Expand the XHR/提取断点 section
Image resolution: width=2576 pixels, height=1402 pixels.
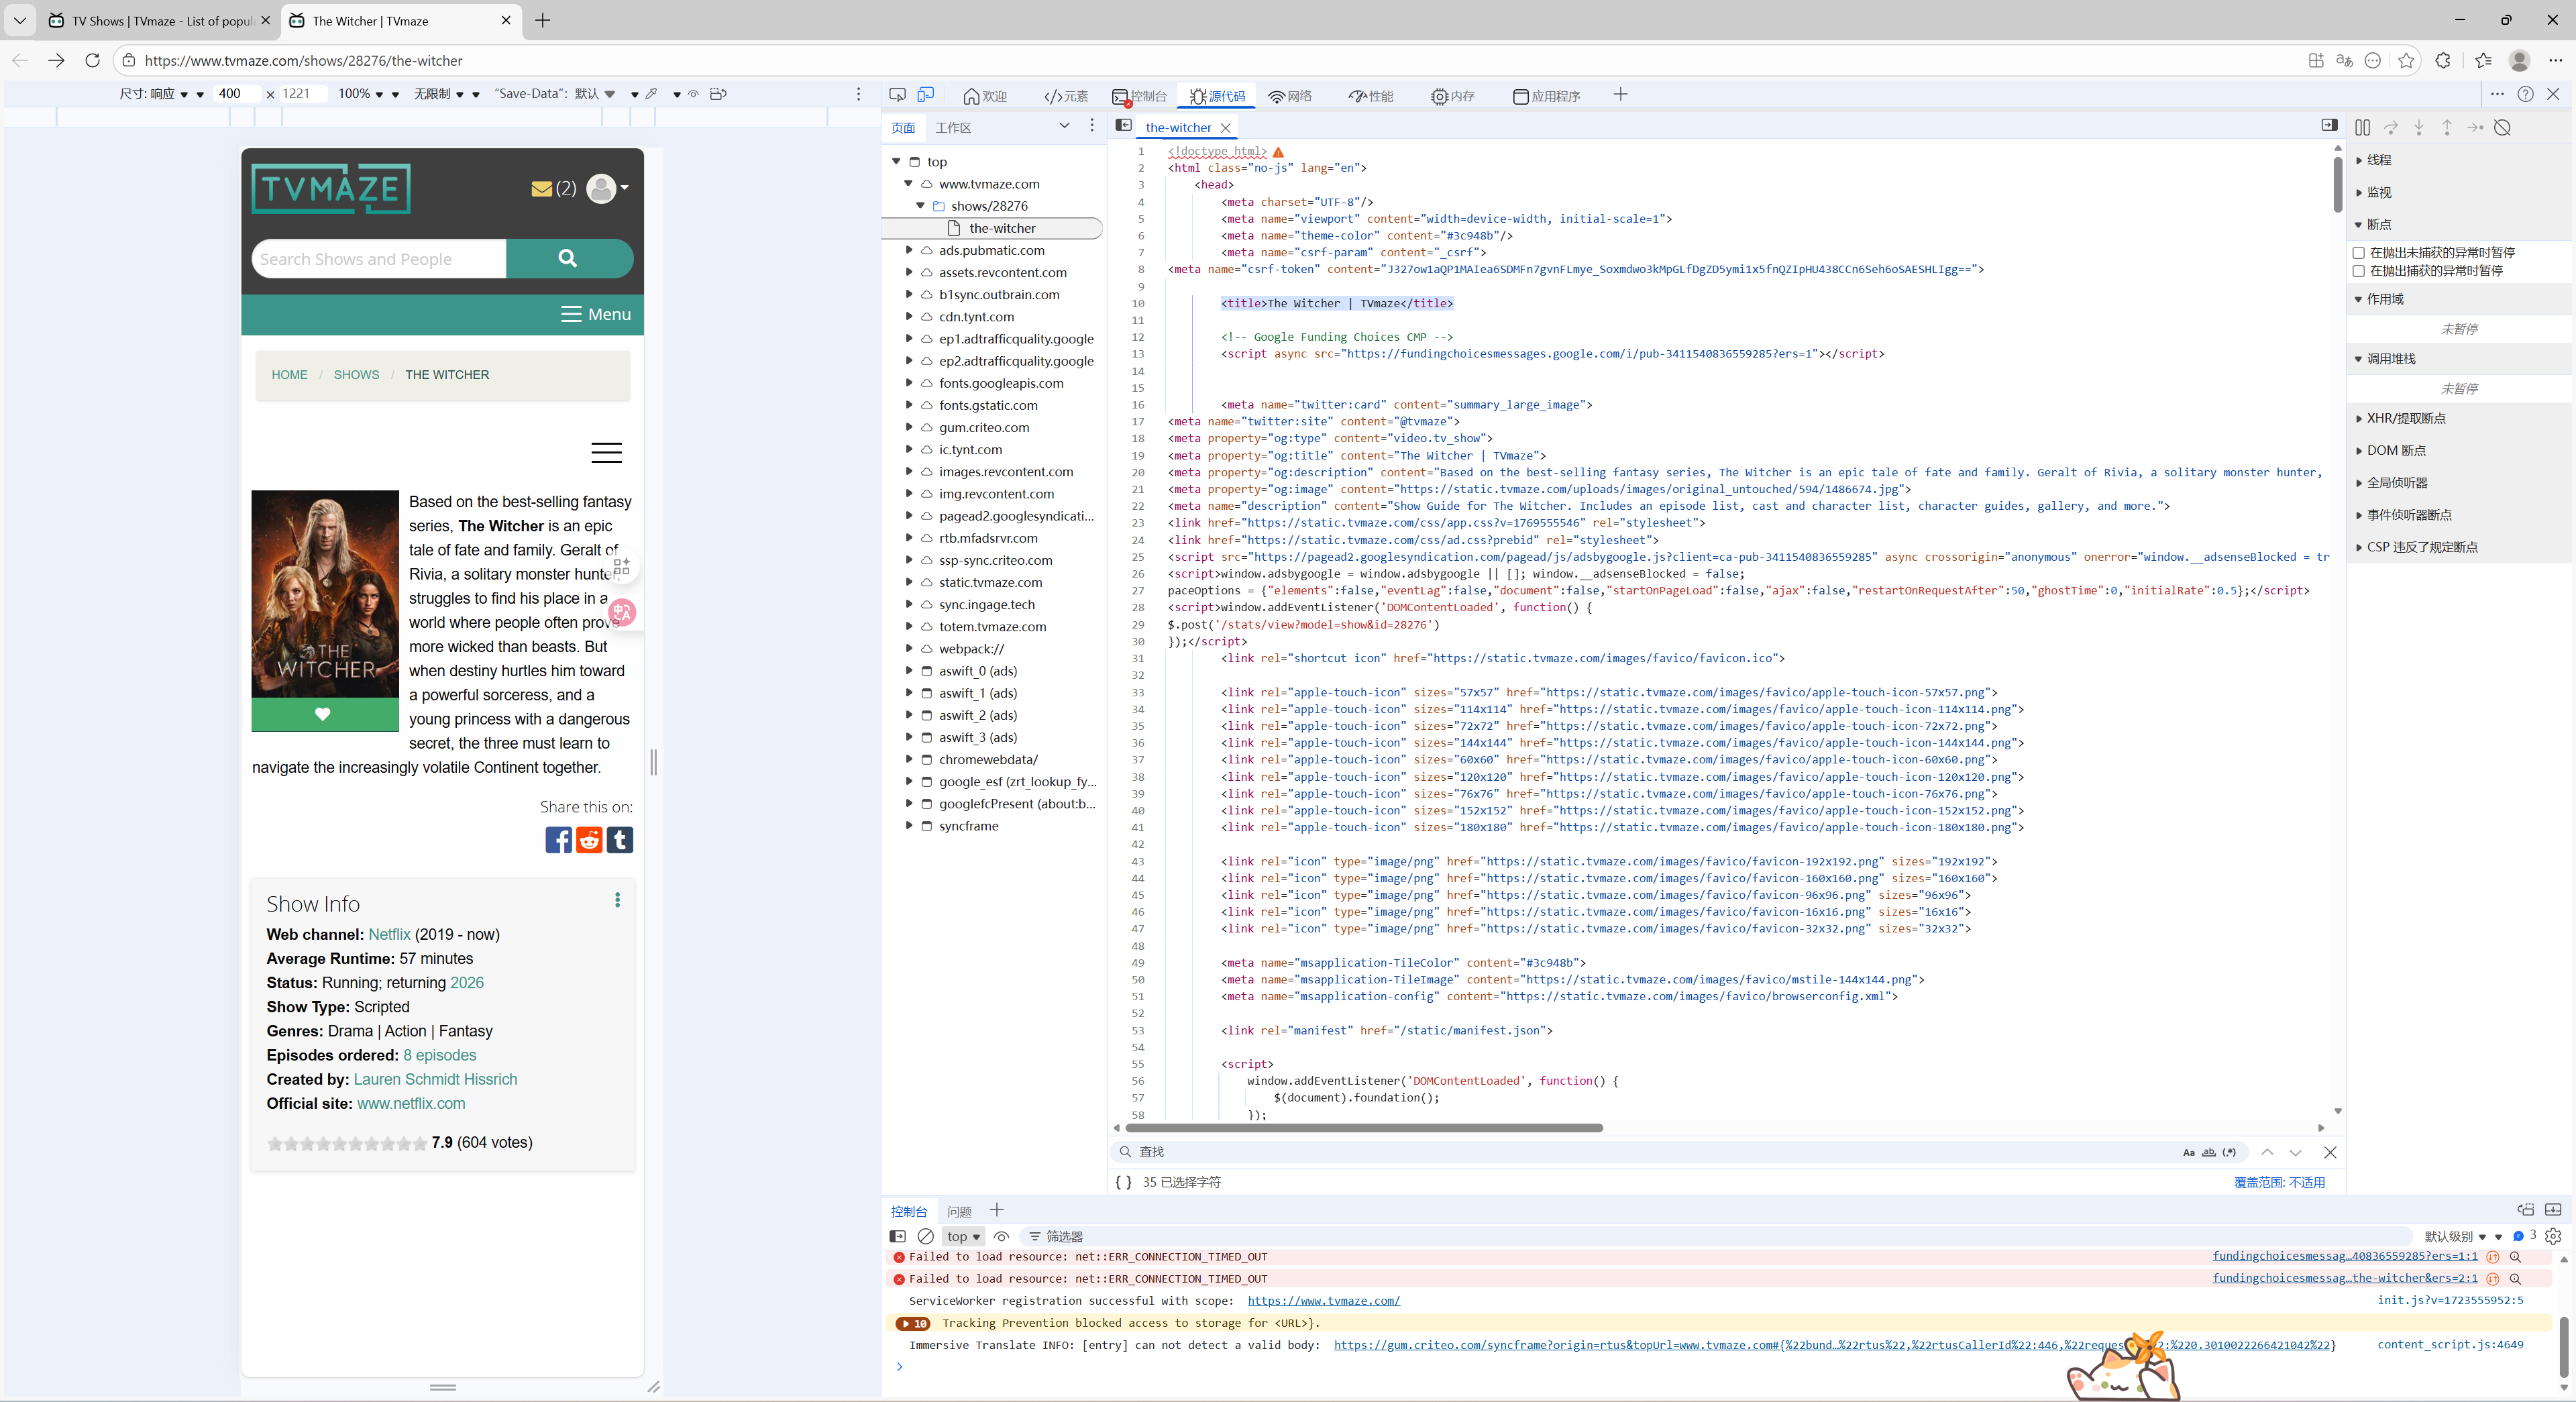point(2405,418)
